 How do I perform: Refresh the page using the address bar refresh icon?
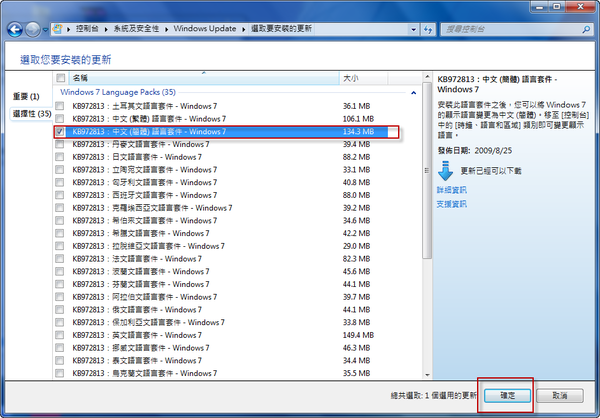[427, 29]
